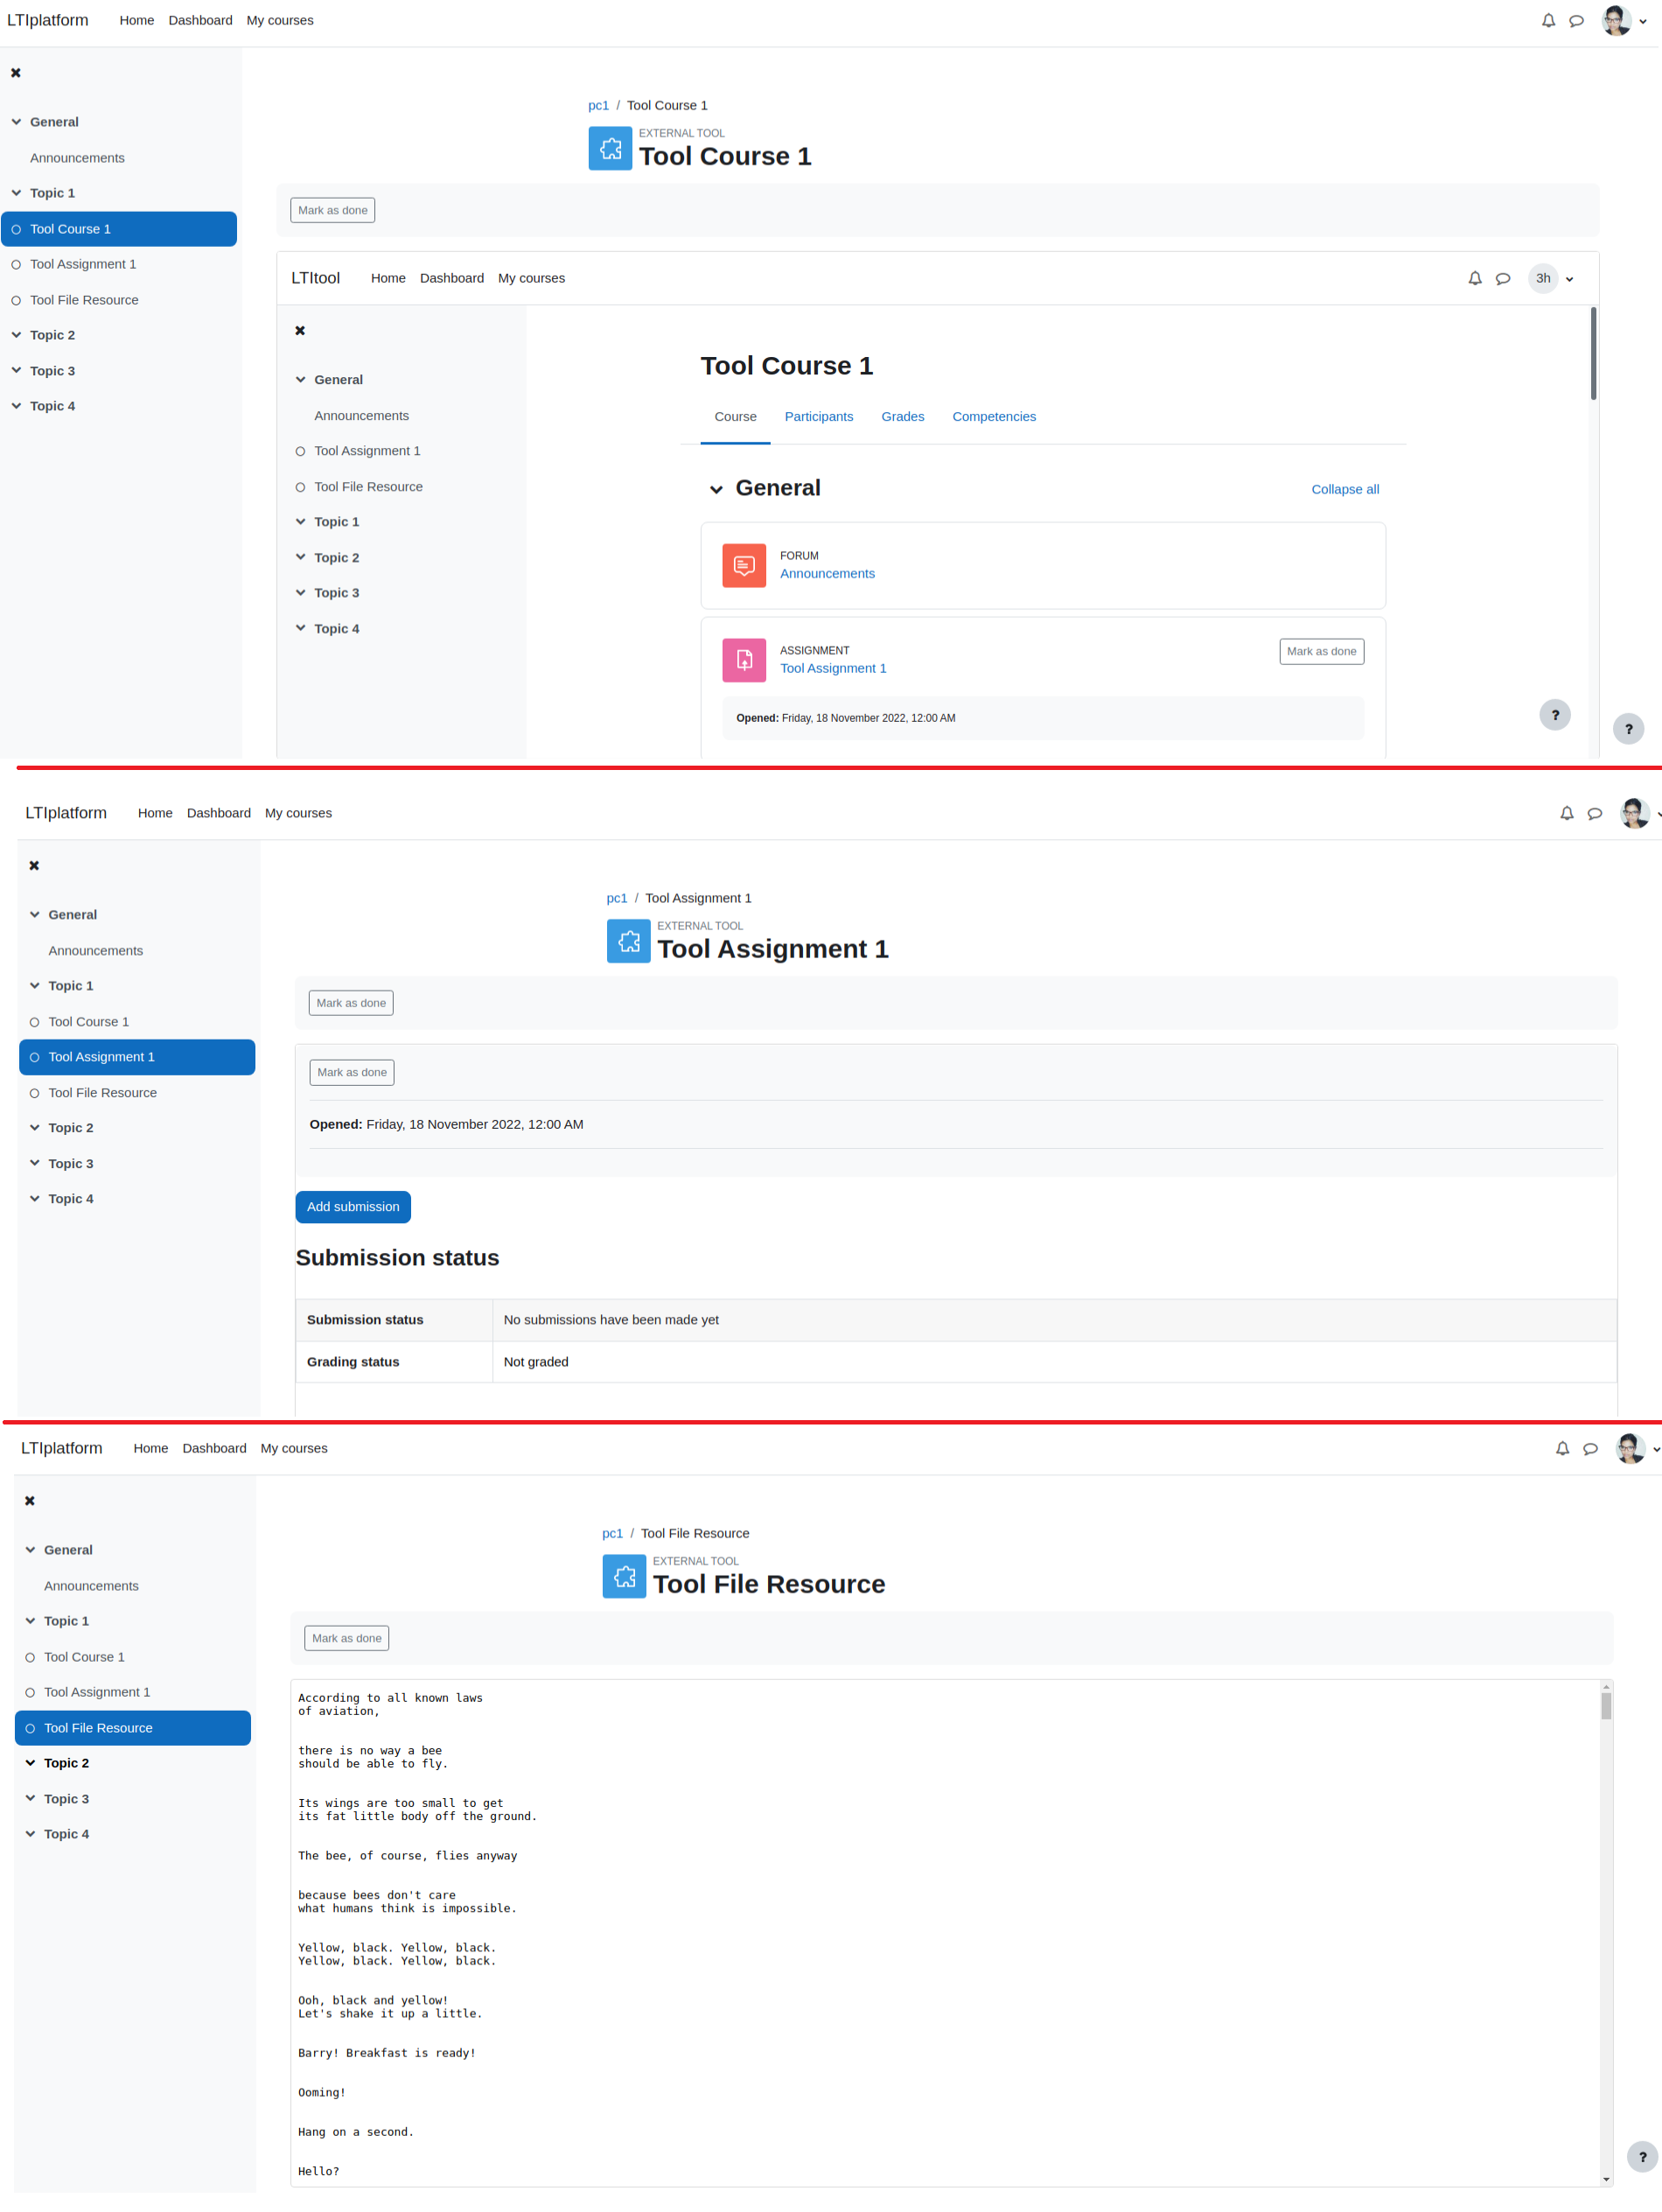Collapse the General section heading chevron in LTItool content
Screen dimensions: 1662x2212
(716, 489)
